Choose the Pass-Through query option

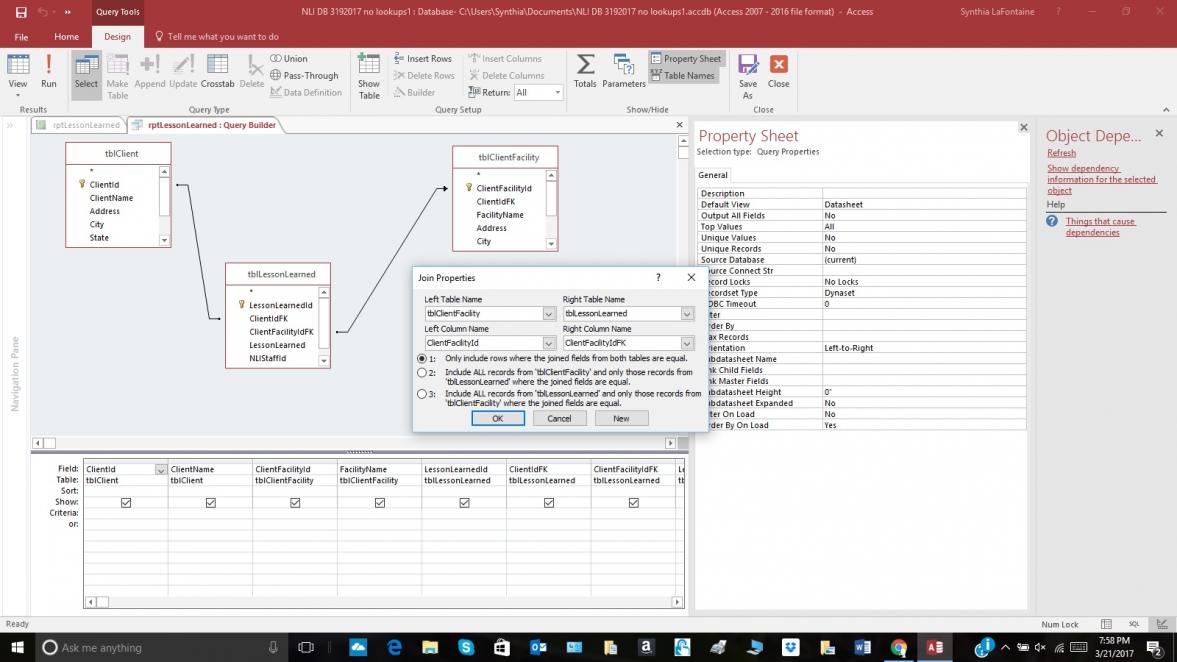coord(304,75)
